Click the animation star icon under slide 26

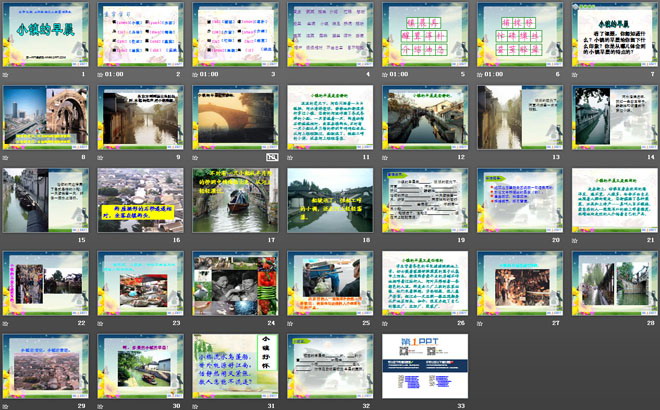[x=385, y=323]
